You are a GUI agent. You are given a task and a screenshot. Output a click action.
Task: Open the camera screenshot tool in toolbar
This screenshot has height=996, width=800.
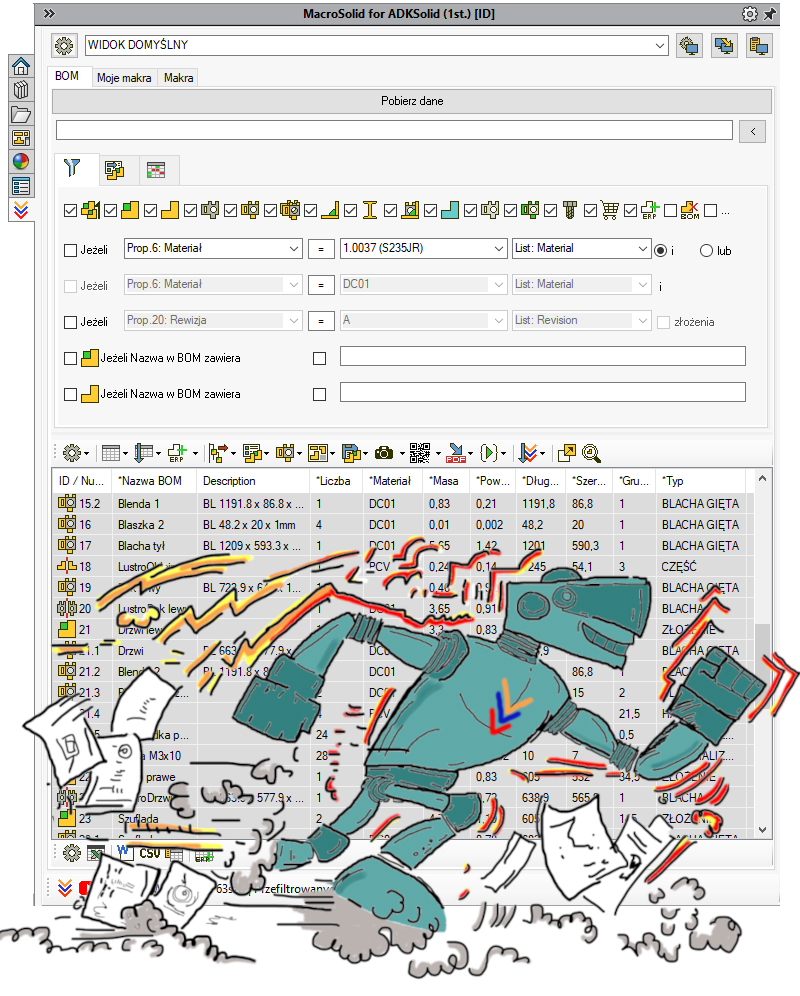click(383, 453)
